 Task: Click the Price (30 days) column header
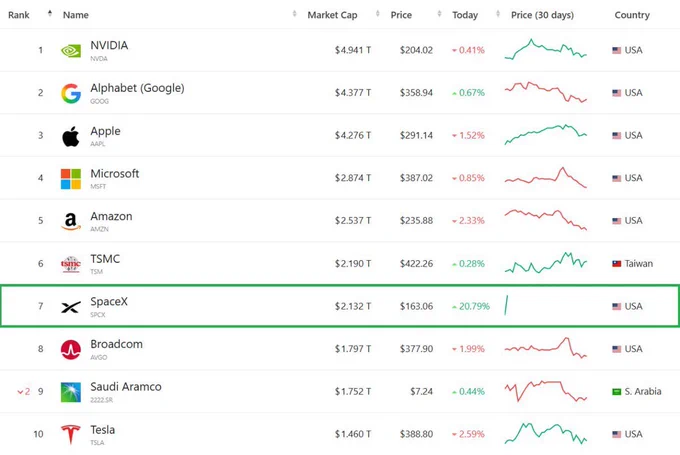[x=542, y=15]
